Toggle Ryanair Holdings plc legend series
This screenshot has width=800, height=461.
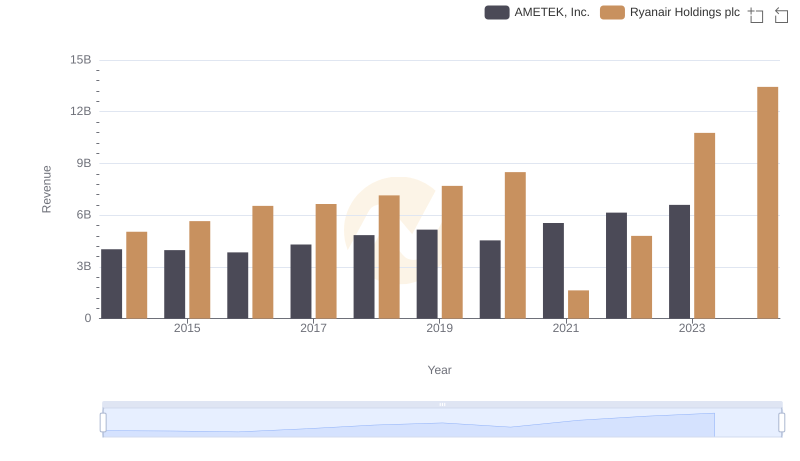tap(670, 12)
